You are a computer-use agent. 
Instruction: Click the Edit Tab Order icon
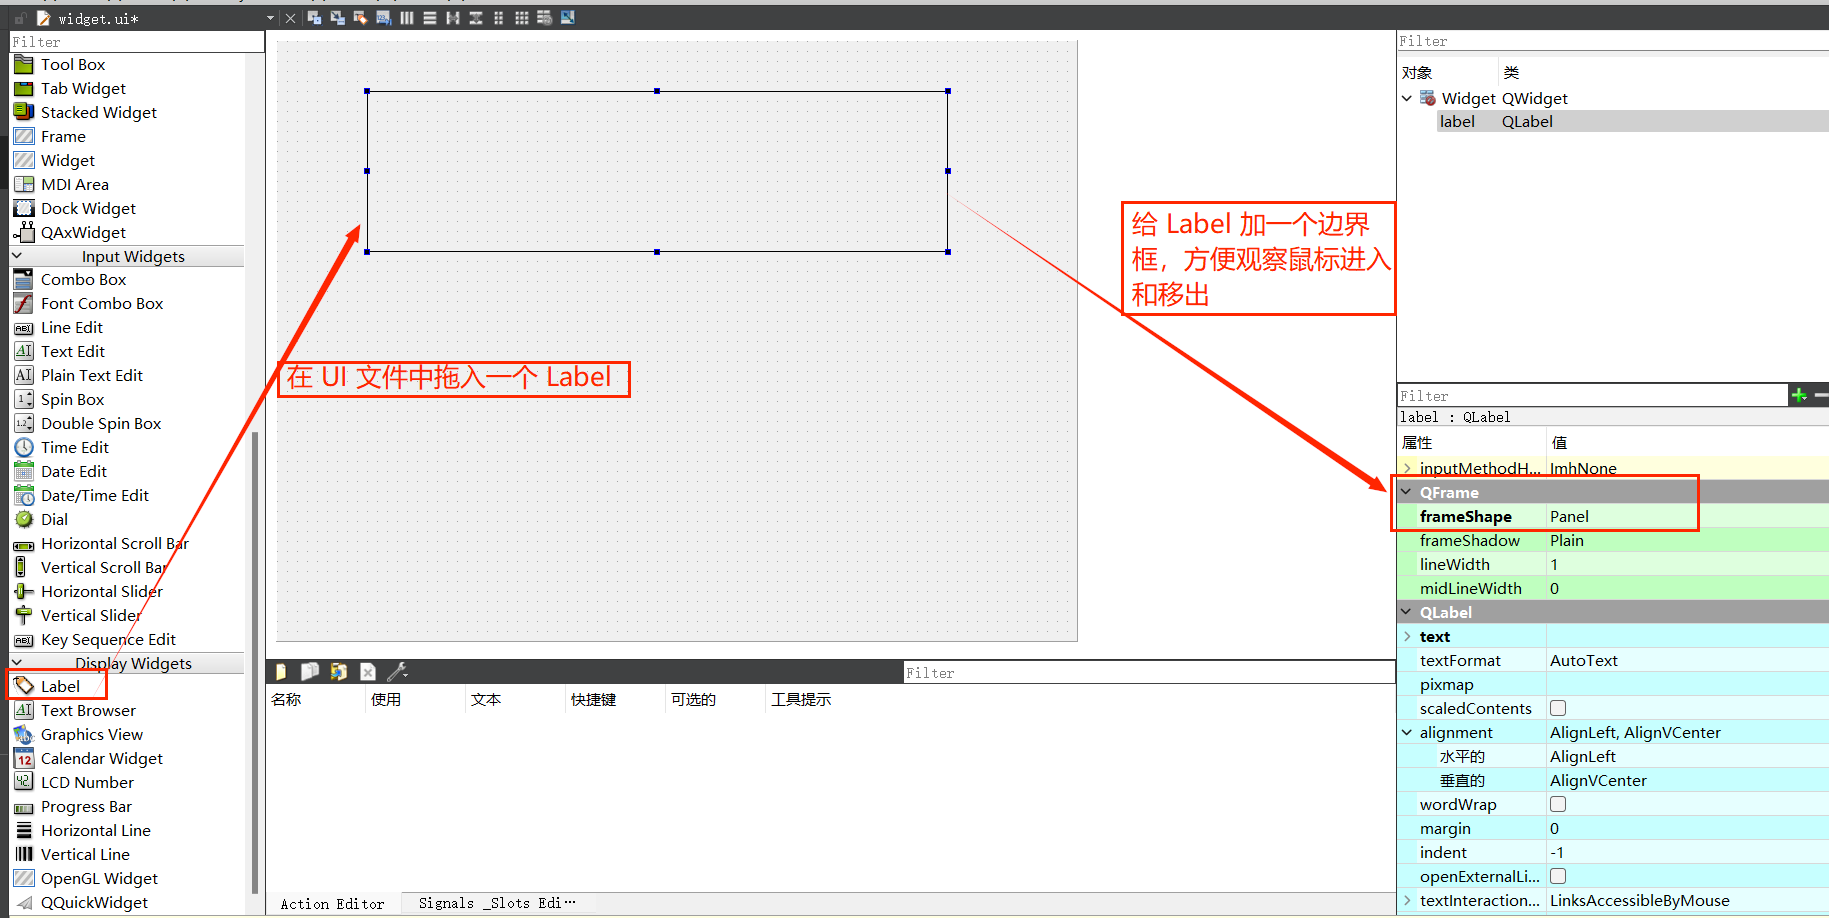[383, 18]
